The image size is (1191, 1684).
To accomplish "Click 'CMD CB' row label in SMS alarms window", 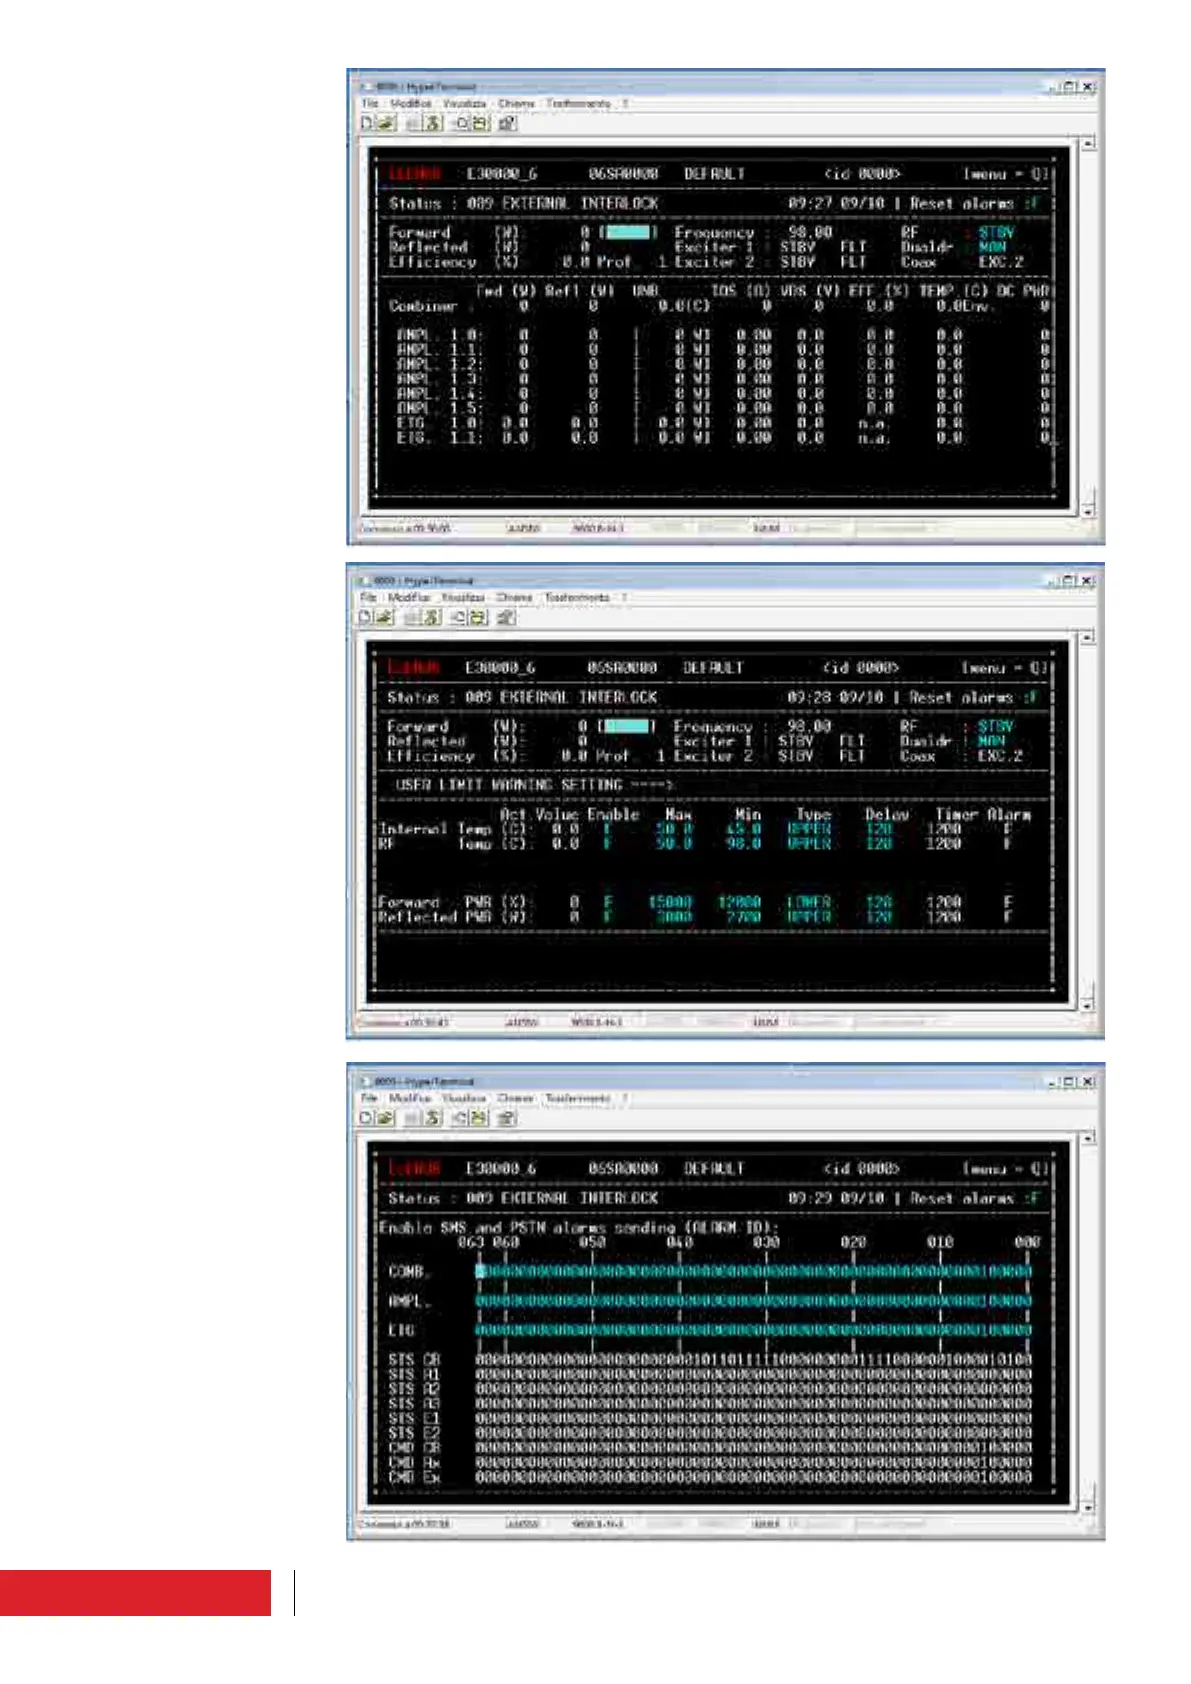I will click(414, 1448).
